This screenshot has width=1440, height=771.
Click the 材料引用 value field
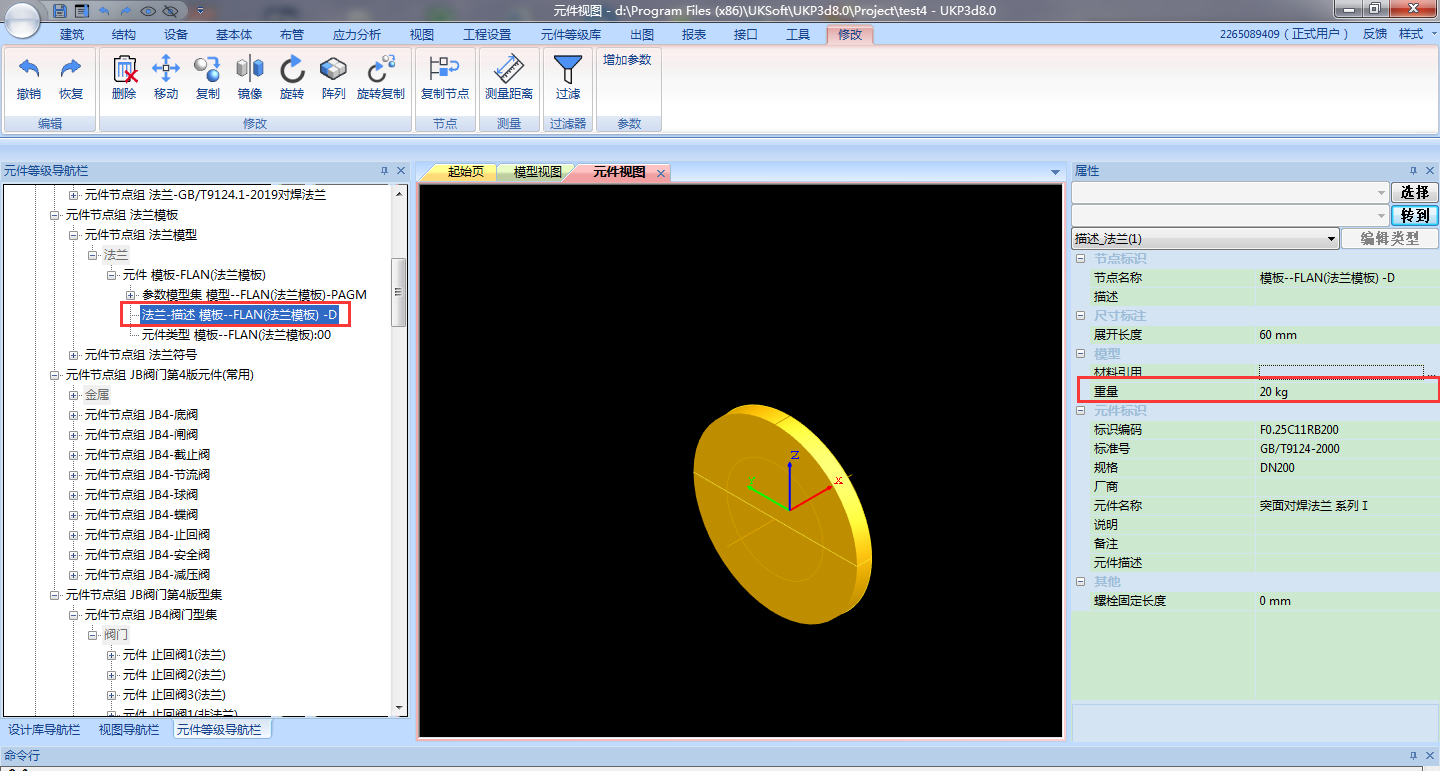pyautogui.click(x=1340, y=372)
